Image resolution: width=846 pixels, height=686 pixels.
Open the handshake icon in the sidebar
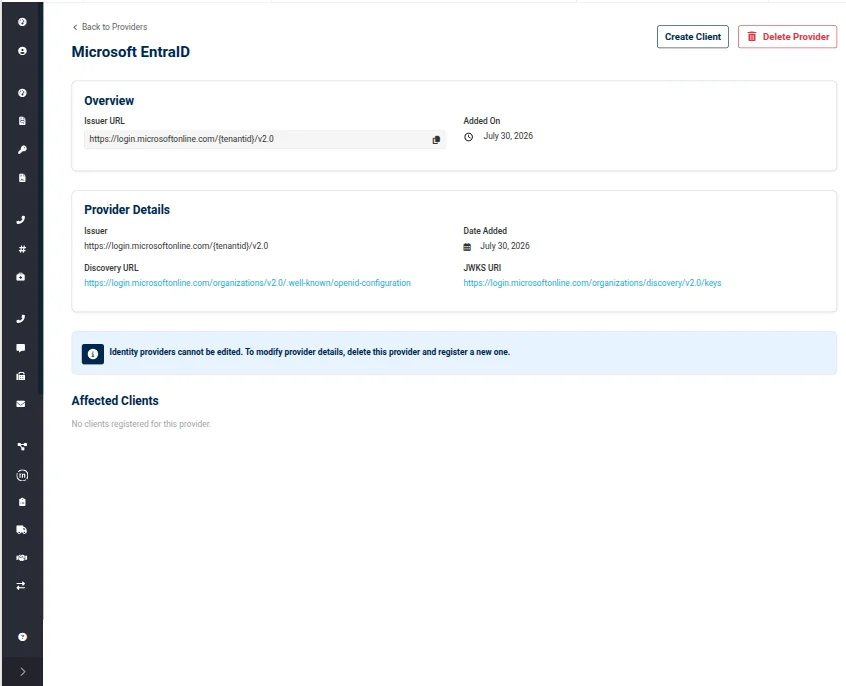pyautogui.click(x=22, y=558)
